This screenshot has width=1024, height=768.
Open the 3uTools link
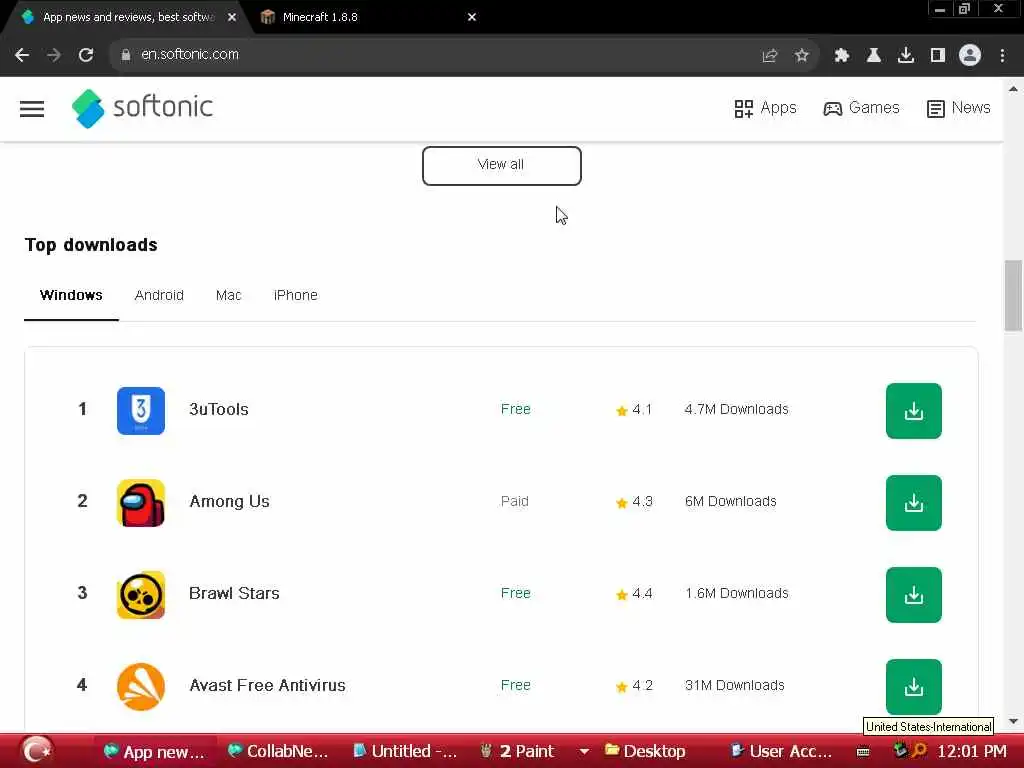(x=219, y=409)
